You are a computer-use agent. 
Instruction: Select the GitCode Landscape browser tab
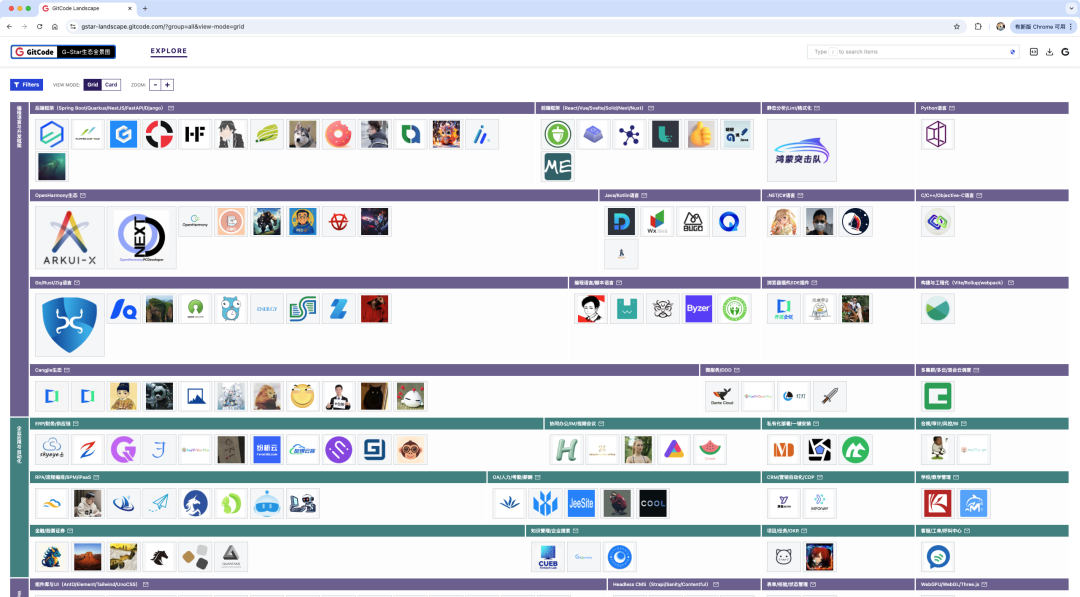pos(87,8)
